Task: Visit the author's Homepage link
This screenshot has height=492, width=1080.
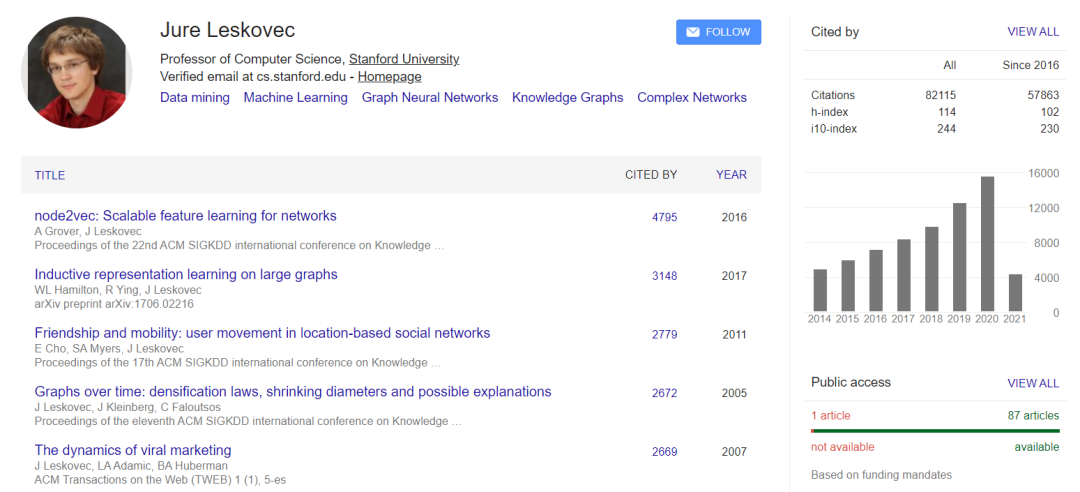Action: (389, 77)
